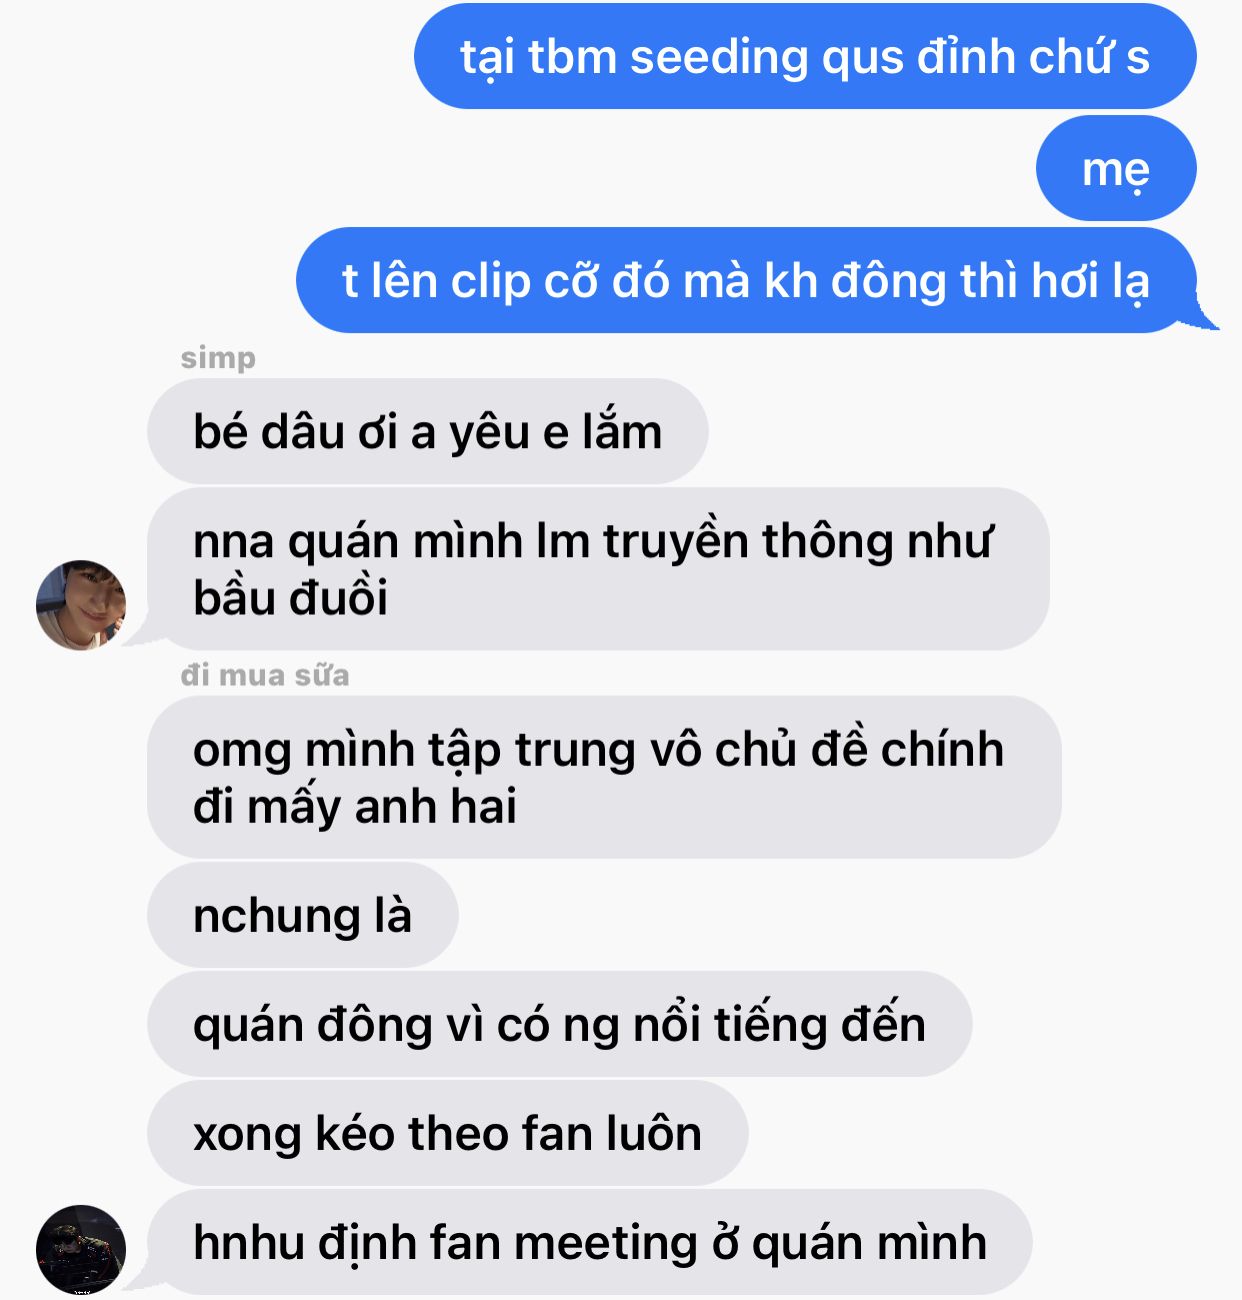Tap the 'đi mua sữa' sender name label

pos(265,675)
